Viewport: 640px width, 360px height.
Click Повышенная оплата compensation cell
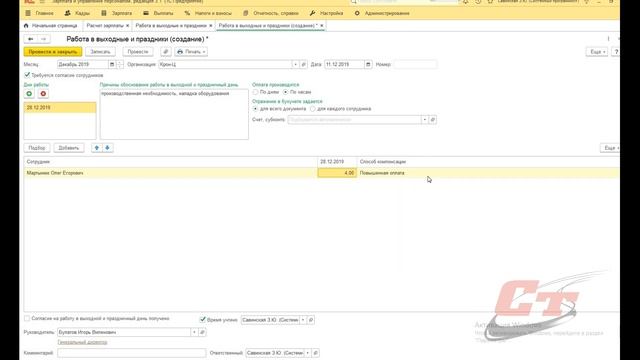pyautogui.click(x=488, y=173)
